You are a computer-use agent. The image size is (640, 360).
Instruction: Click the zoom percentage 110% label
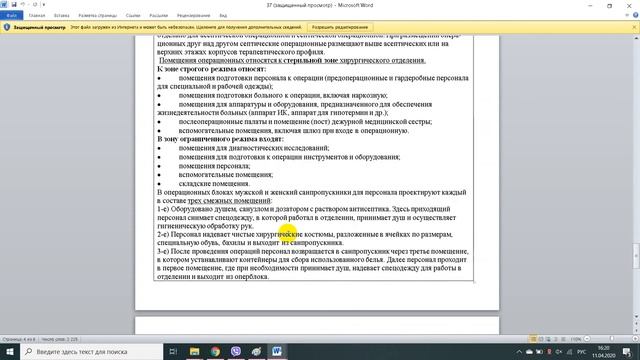tap(576, 339)
